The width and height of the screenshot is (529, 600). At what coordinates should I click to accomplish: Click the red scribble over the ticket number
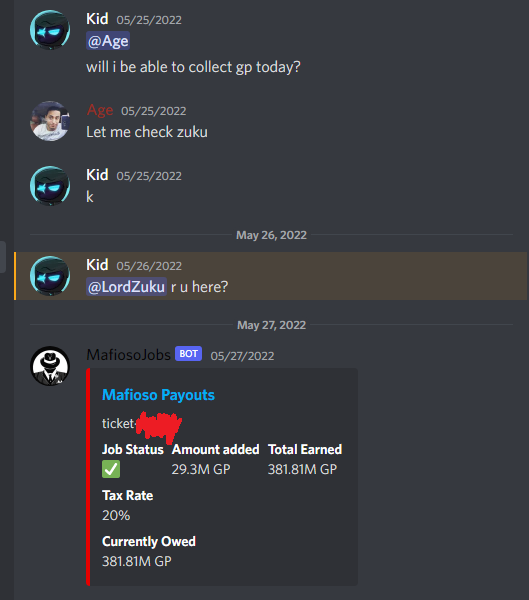(x=159, y=425)
